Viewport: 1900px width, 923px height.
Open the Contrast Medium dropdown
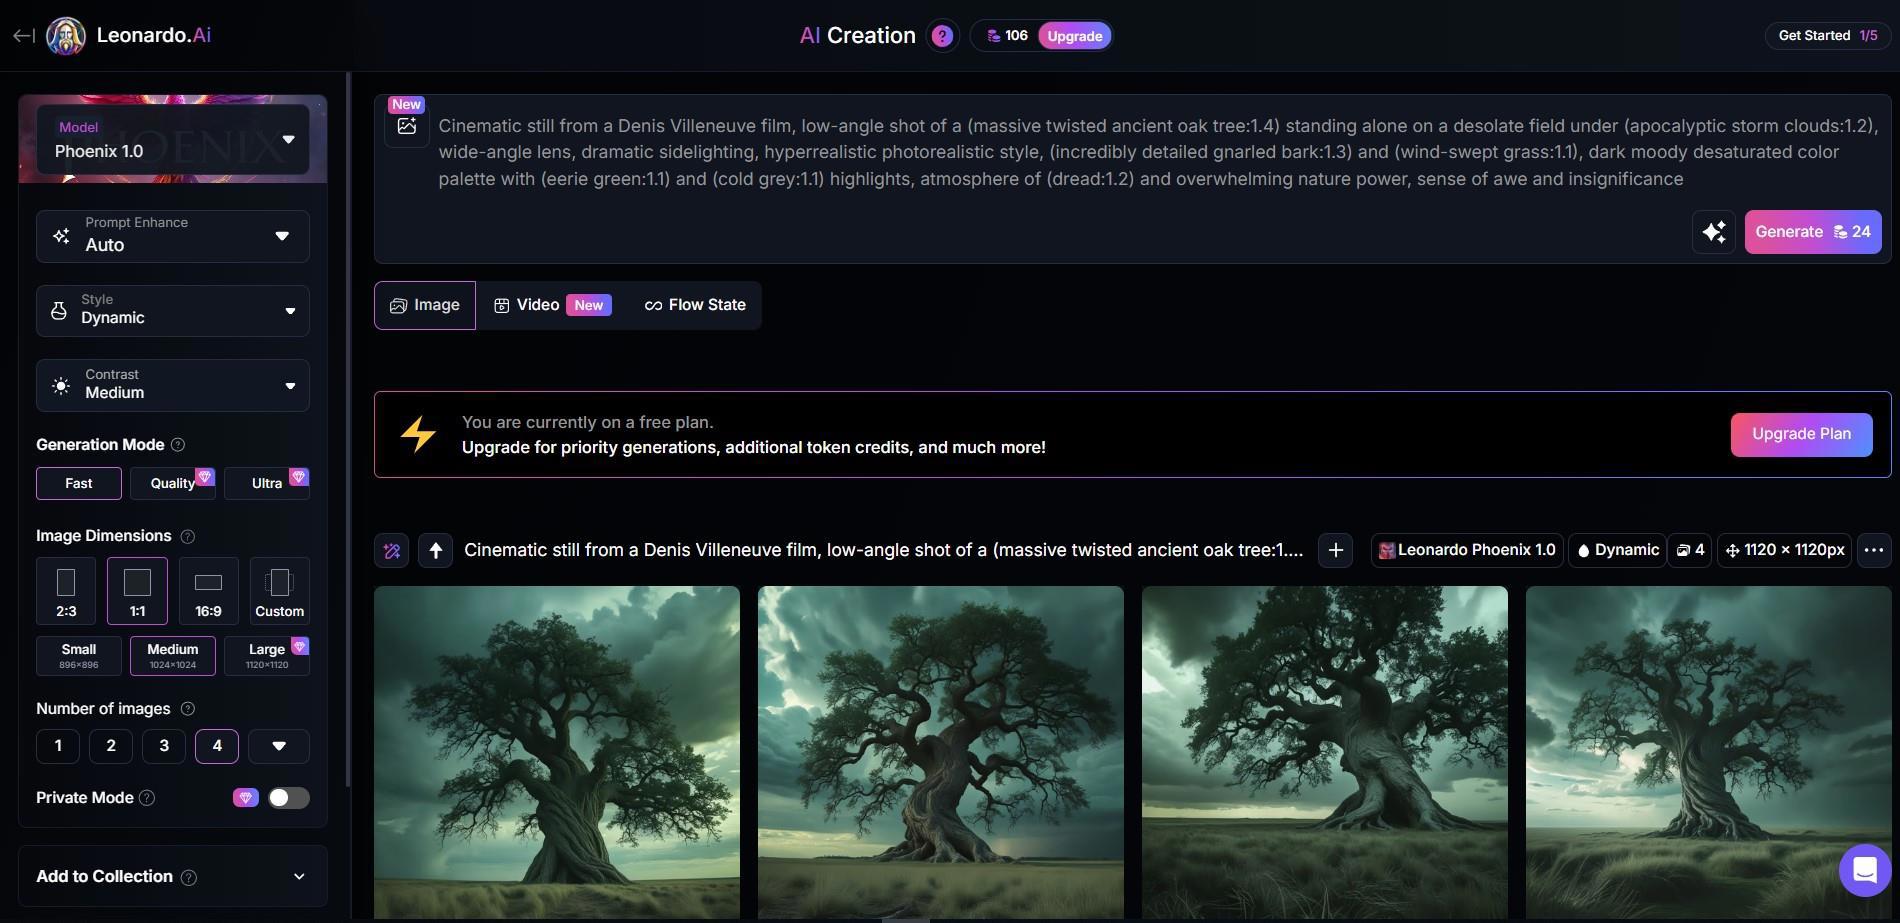pos(173,386)
